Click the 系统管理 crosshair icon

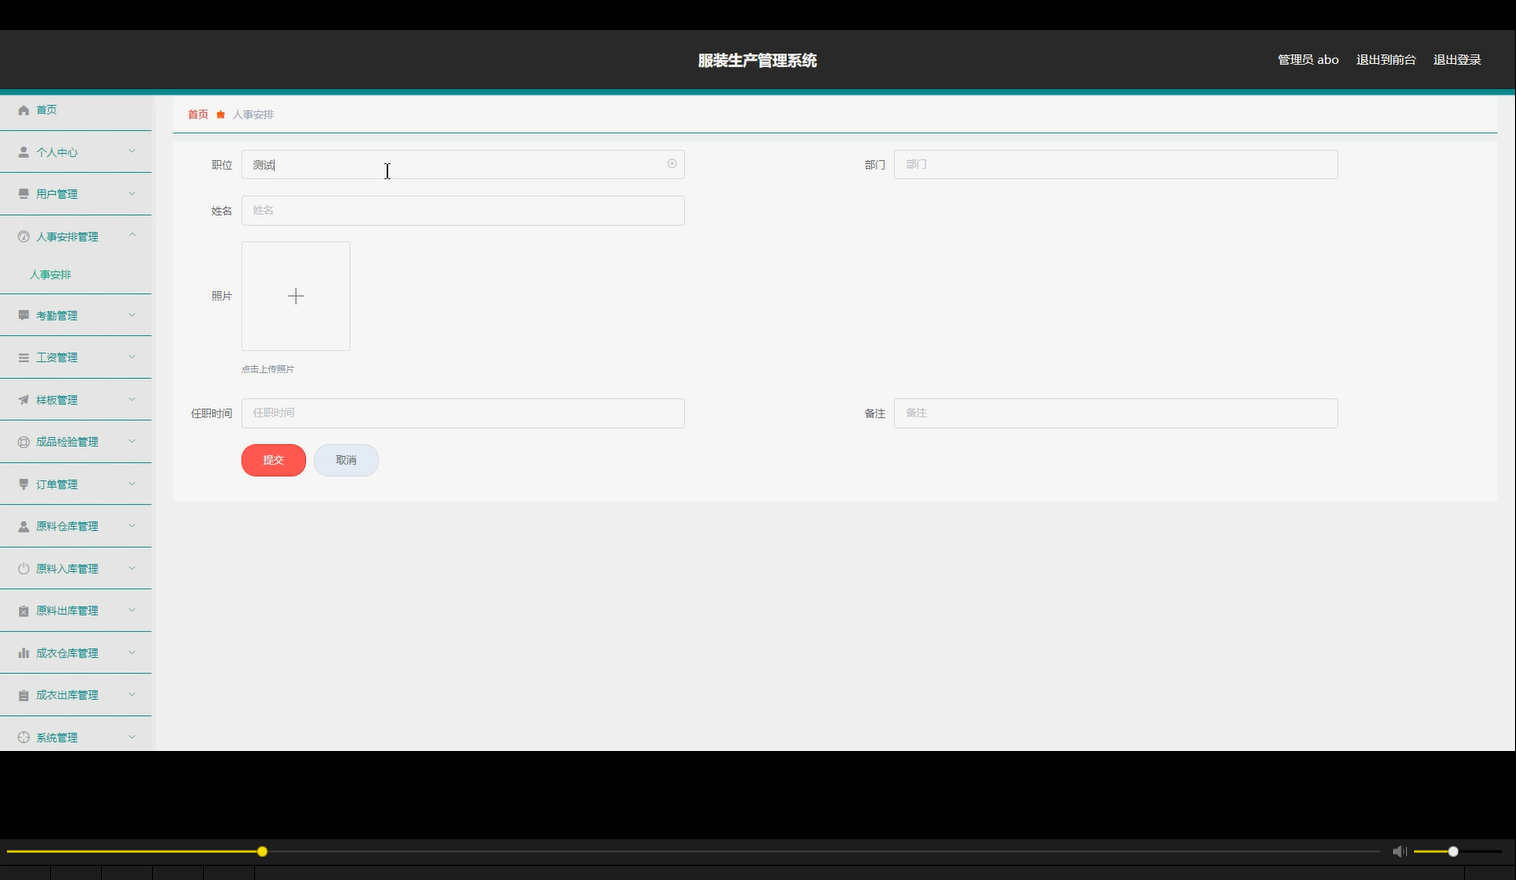pos(24,738)
